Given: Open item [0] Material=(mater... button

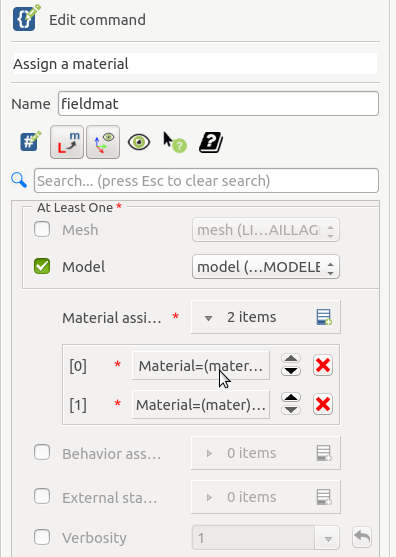Looking at the screenshot, I should click(x=201, y=366).
